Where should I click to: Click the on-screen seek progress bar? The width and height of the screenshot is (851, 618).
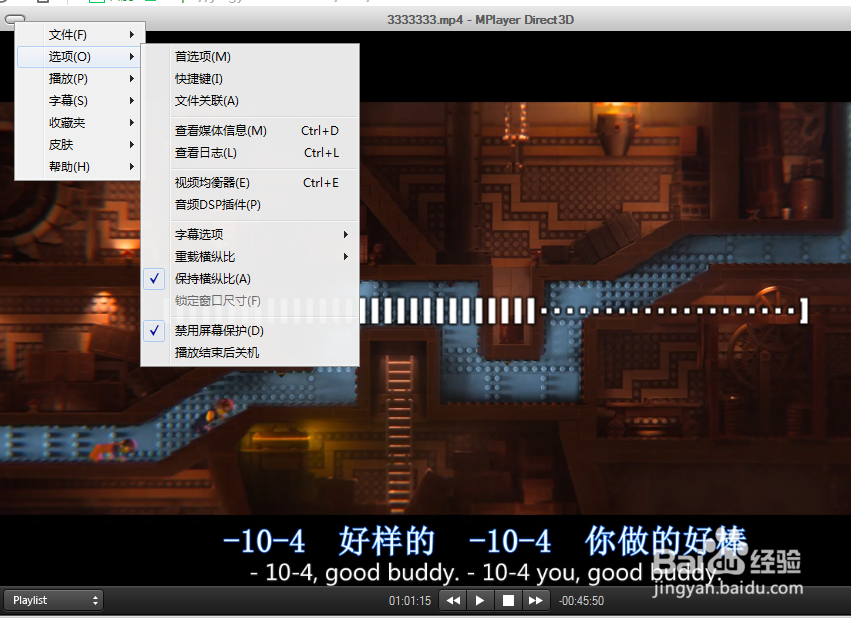(x=584, y=311)
